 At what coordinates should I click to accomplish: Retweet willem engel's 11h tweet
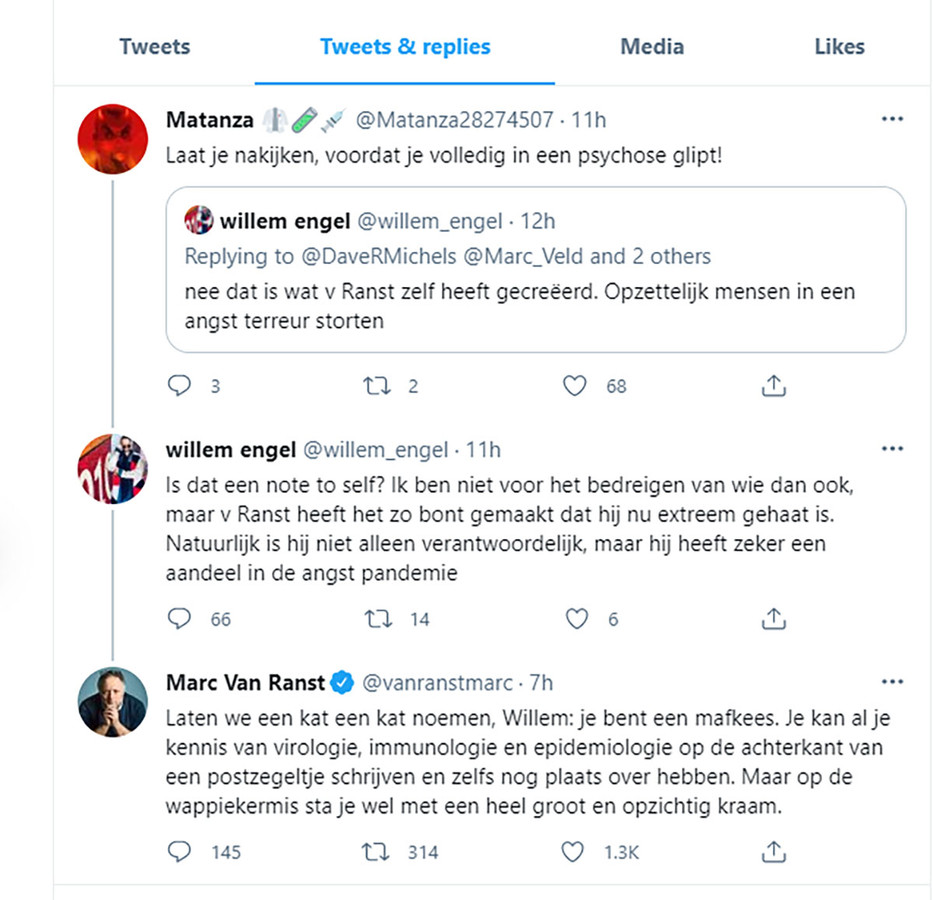click(377, 619)
